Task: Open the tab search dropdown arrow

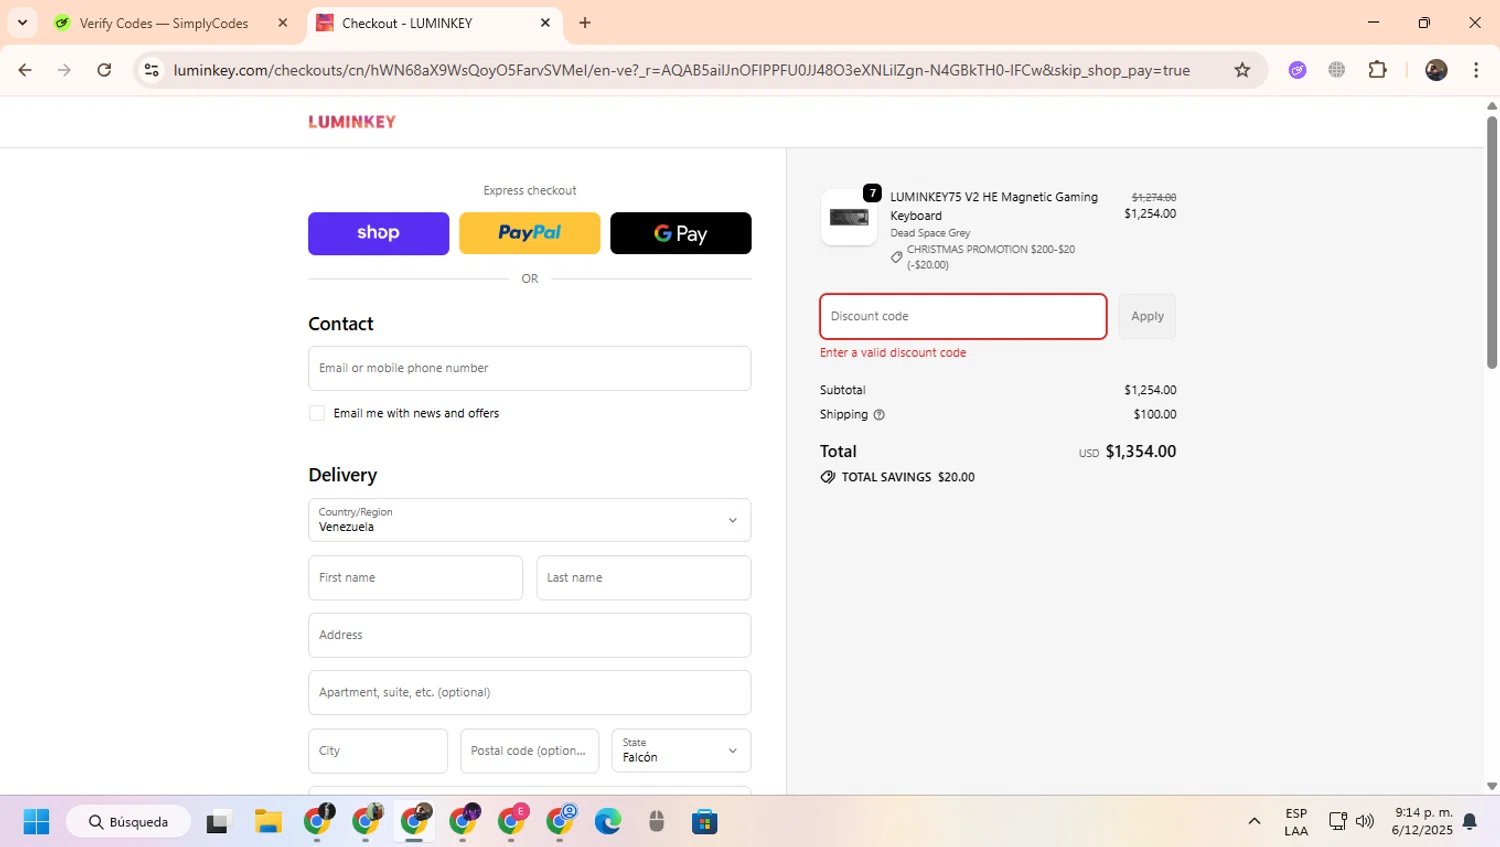Action: click(22, 22)
